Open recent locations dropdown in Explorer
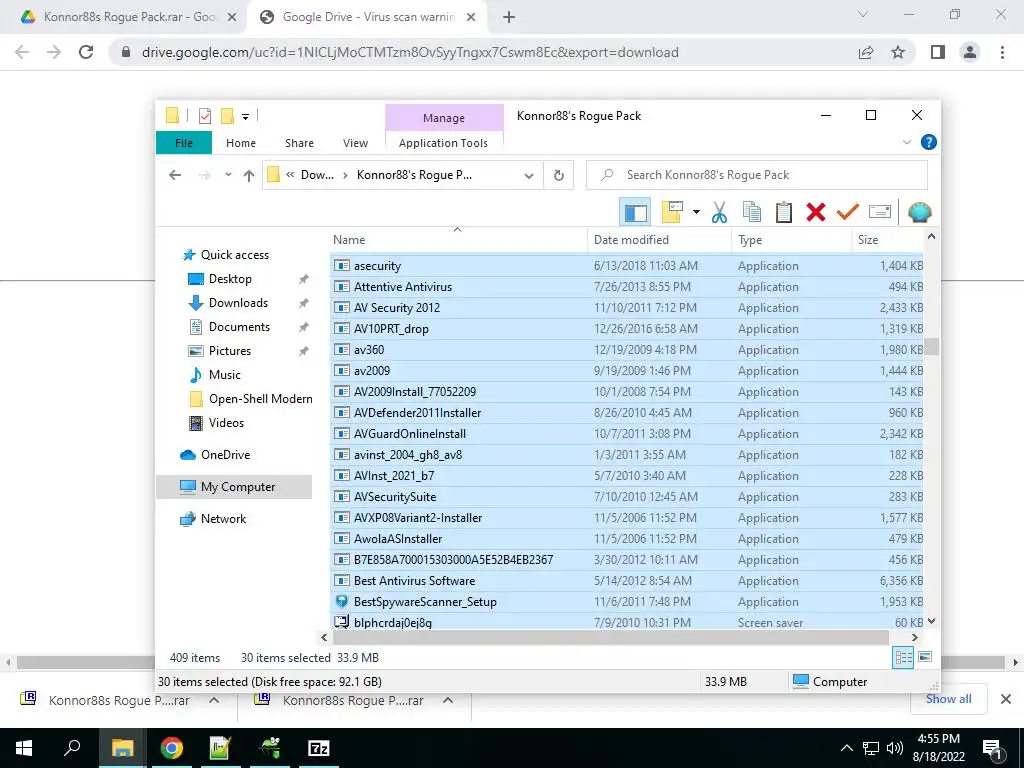Image resolution: width=1024 pixels, height=768 pixels. [228, 175]
